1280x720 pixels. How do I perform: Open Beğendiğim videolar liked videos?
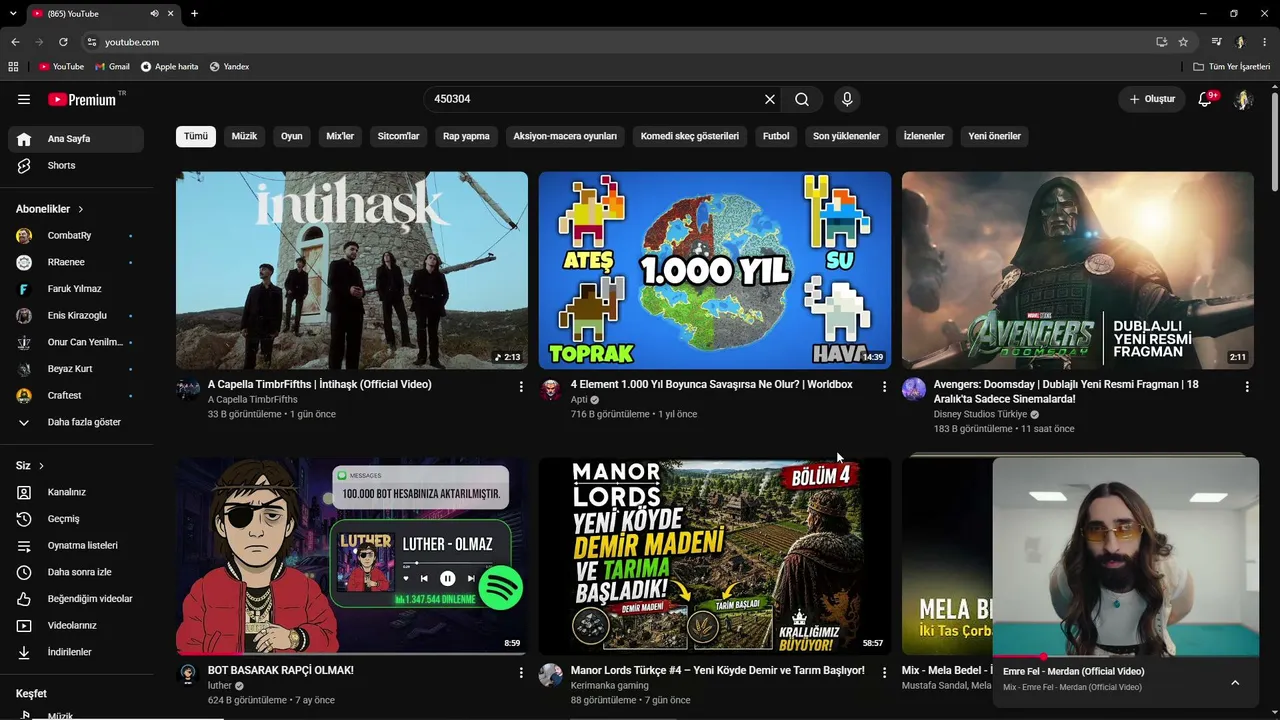click(76, 599)
